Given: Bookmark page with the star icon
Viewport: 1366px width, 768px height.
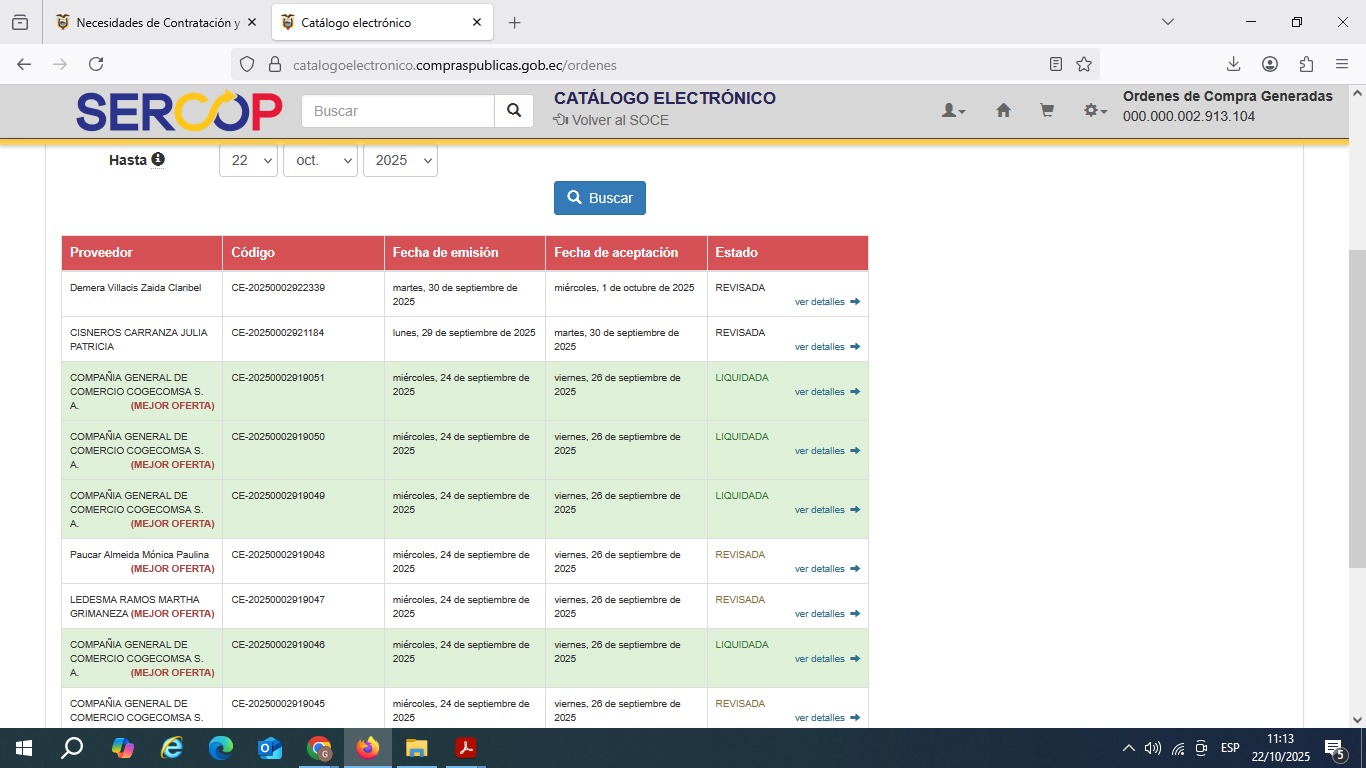Looking at the screenshot, I should point(1084,64).
